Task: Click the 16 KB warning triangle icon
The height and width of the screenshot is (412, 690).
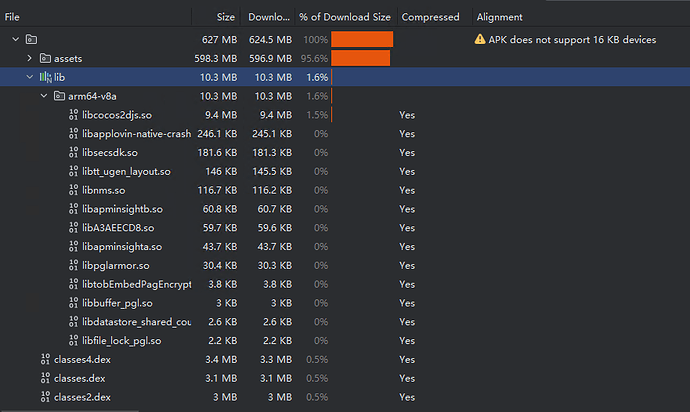Action: (481, 40)
